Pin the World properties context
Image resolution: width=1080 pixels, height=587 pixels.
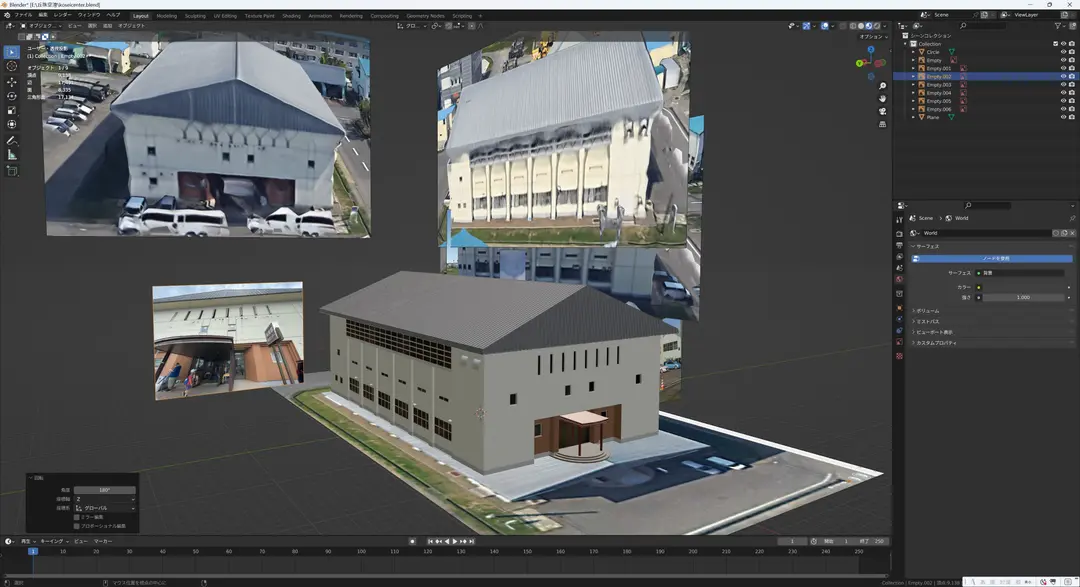point(1072,218)
